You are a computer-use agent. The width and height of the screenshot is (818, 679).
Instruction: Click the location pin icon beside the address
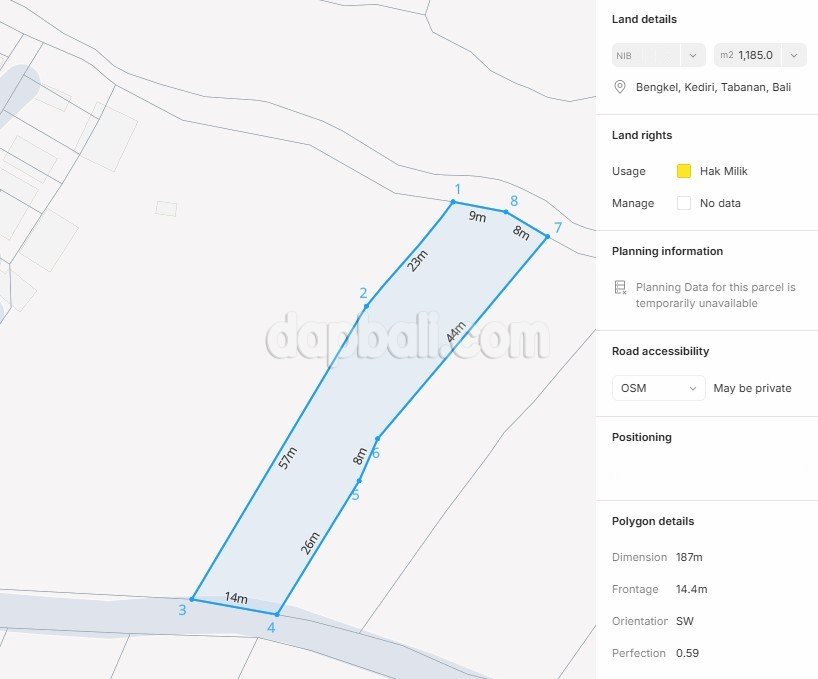[620, 87]
